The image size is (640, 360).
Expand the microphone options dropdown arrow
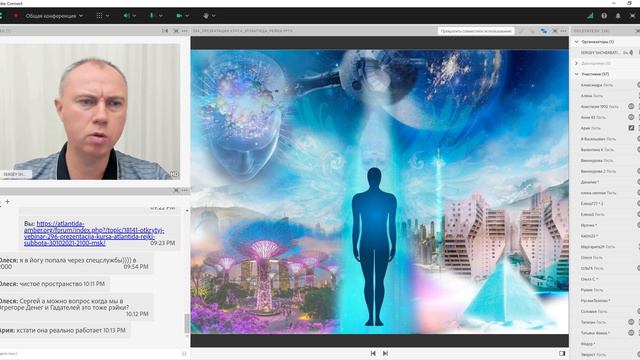161,16
